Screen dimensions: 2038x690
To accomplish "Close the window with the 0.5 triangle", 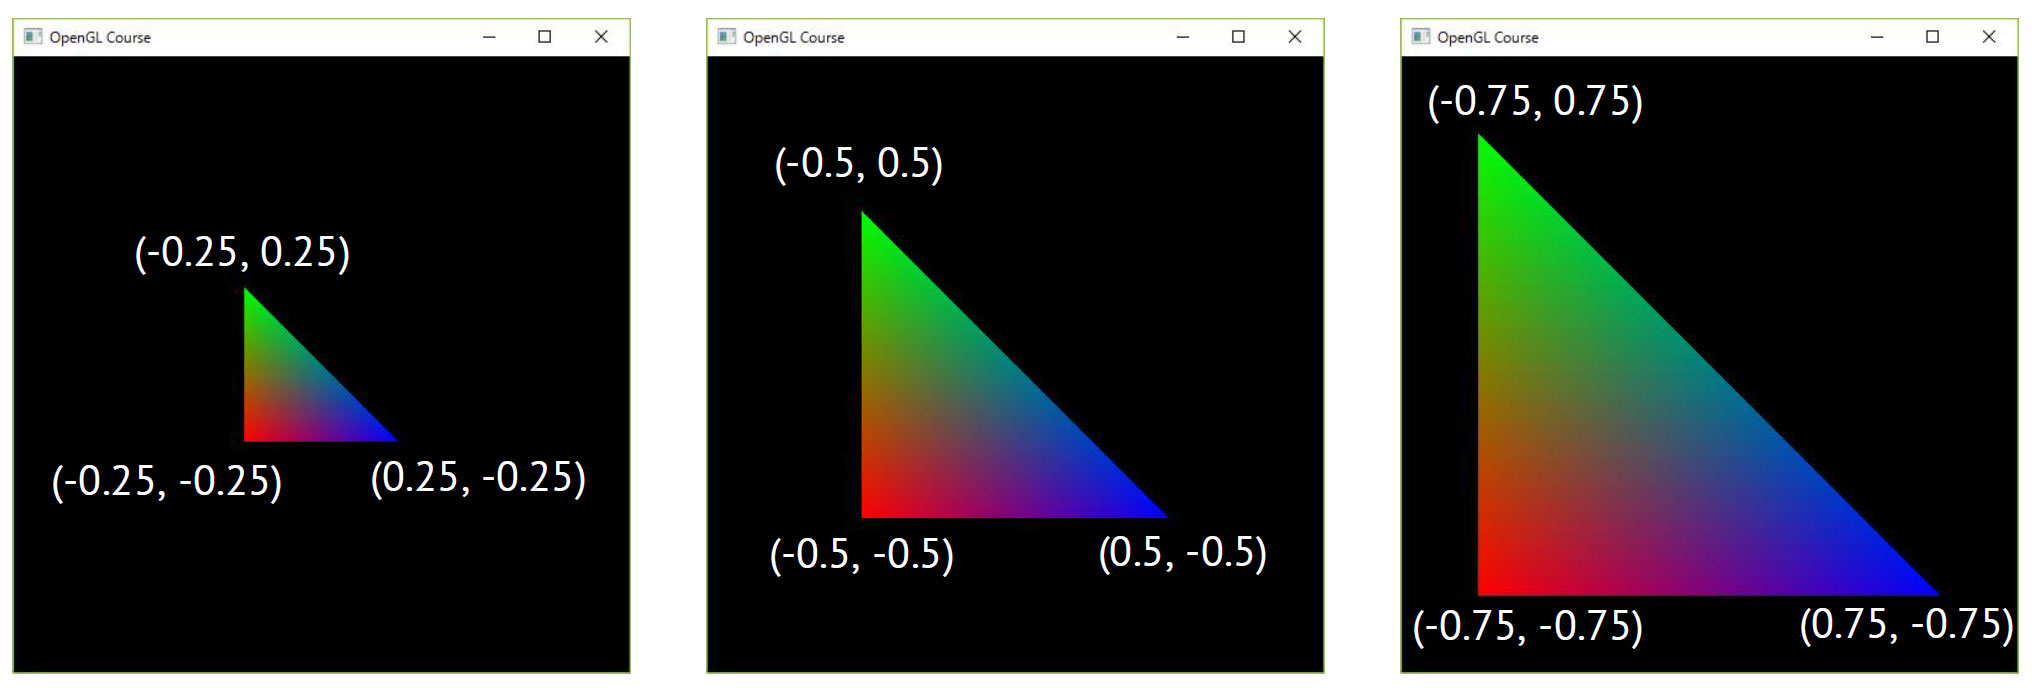I will 1295,37.
